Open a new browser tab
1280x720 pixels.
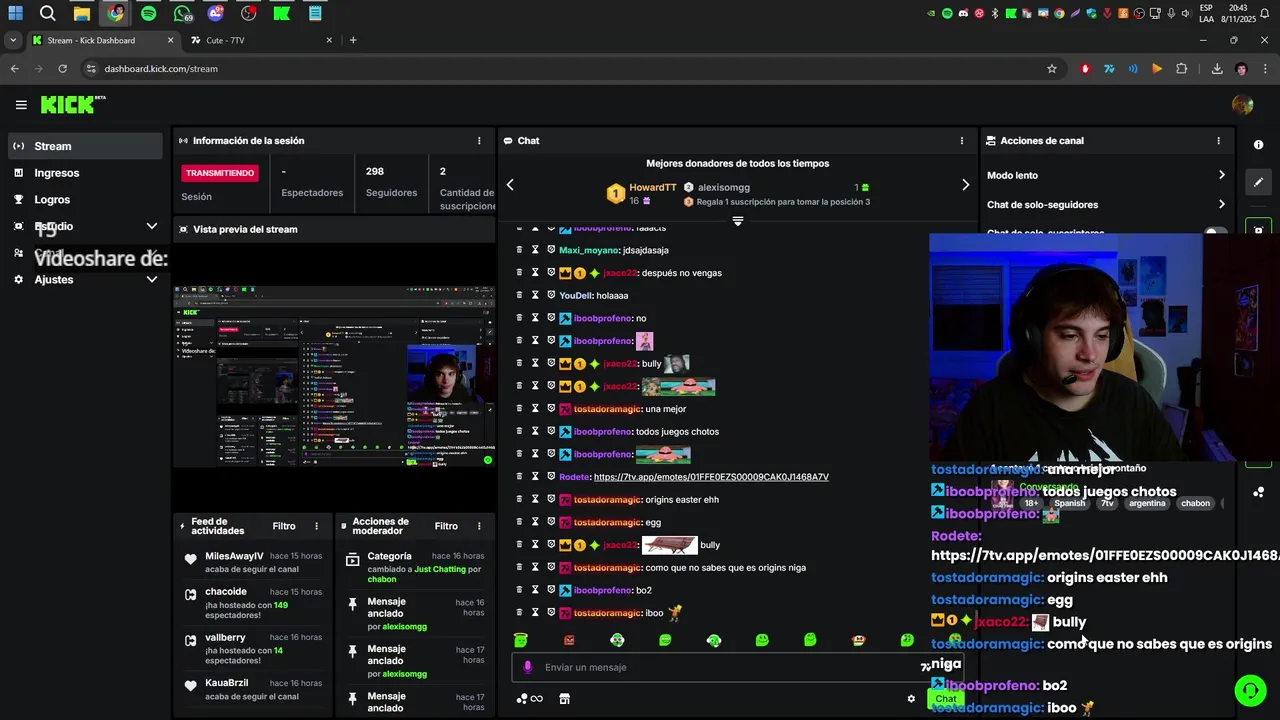(353, 40)
